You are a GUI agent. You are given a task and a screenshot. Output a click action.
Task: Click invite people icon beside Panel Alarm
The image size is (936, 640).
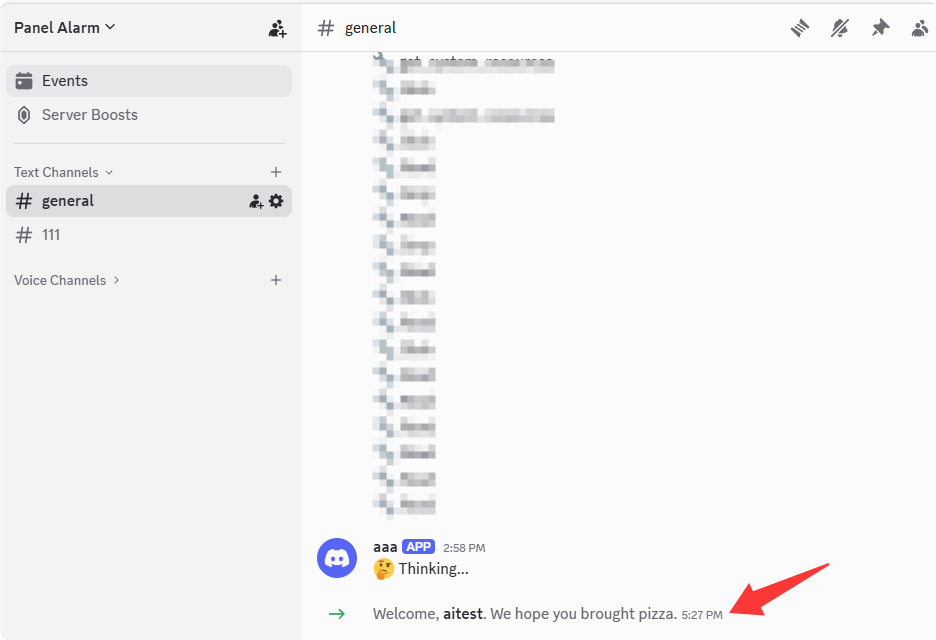pos(277,28)
